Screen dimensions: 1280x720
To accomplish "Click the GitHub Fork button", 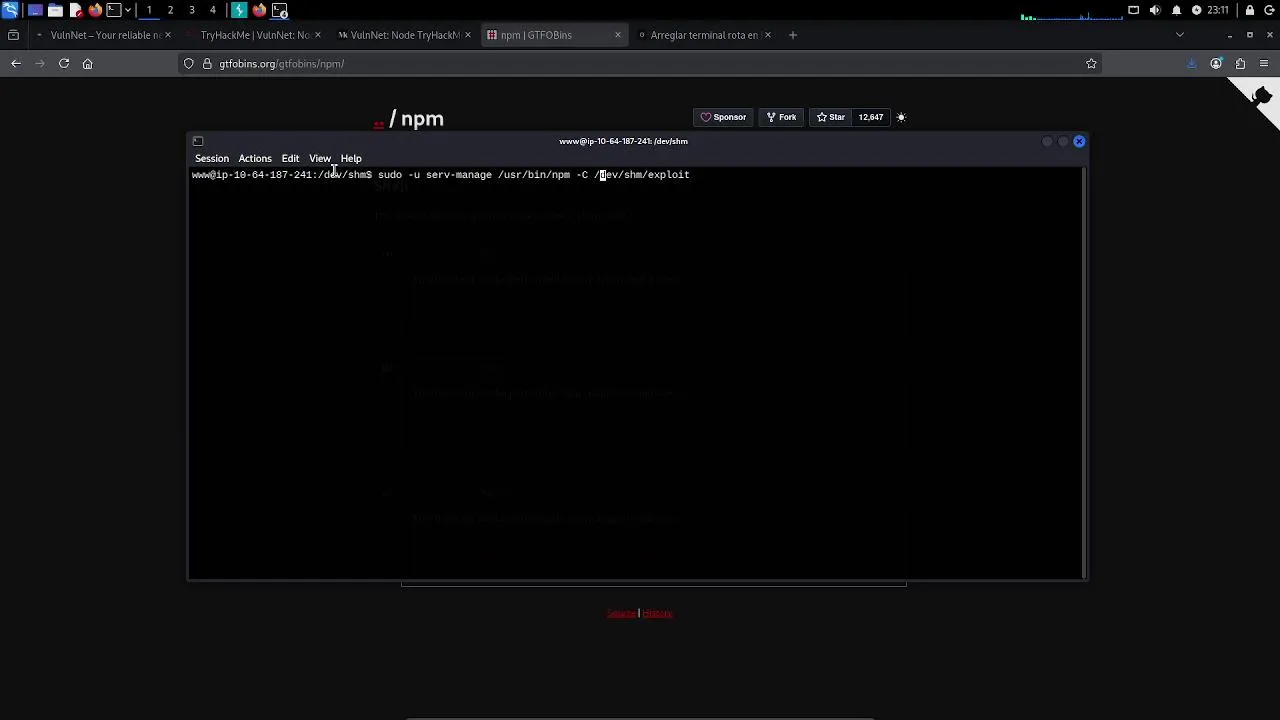I will pyautogui.click(x=781, y=117).
